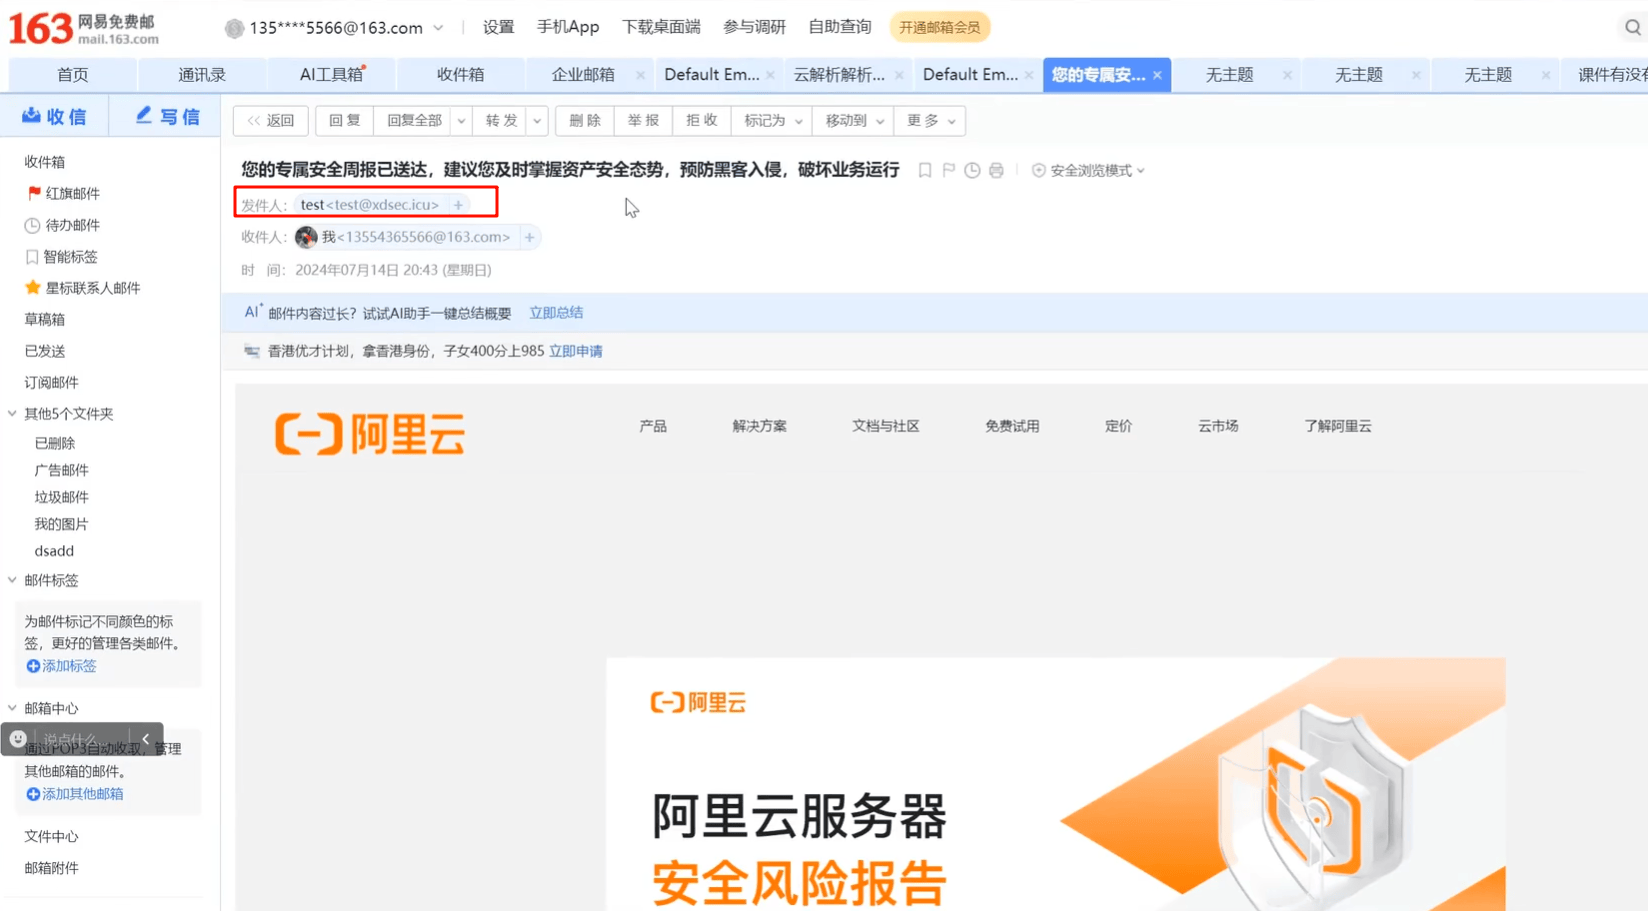
Task: Open the search magnifier icon at top right
Action: tap(1632, 27)
